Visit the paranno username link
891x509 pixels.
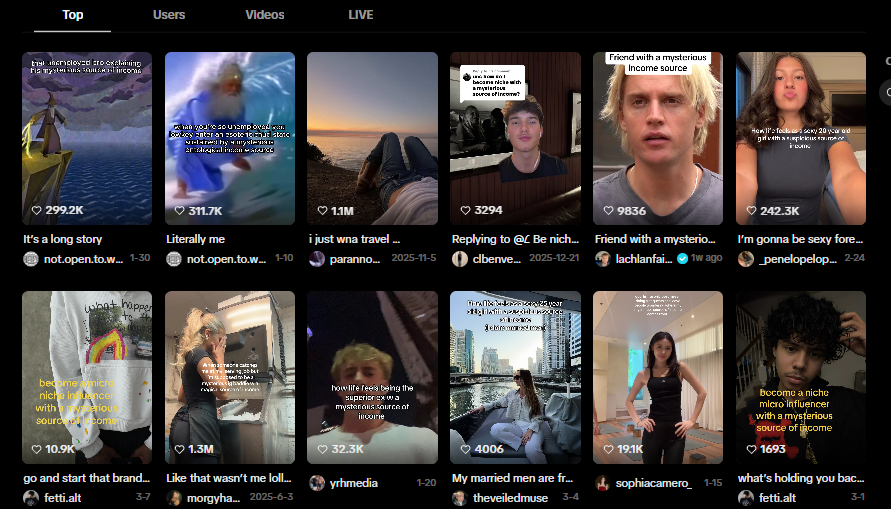[x=355, y=259]
